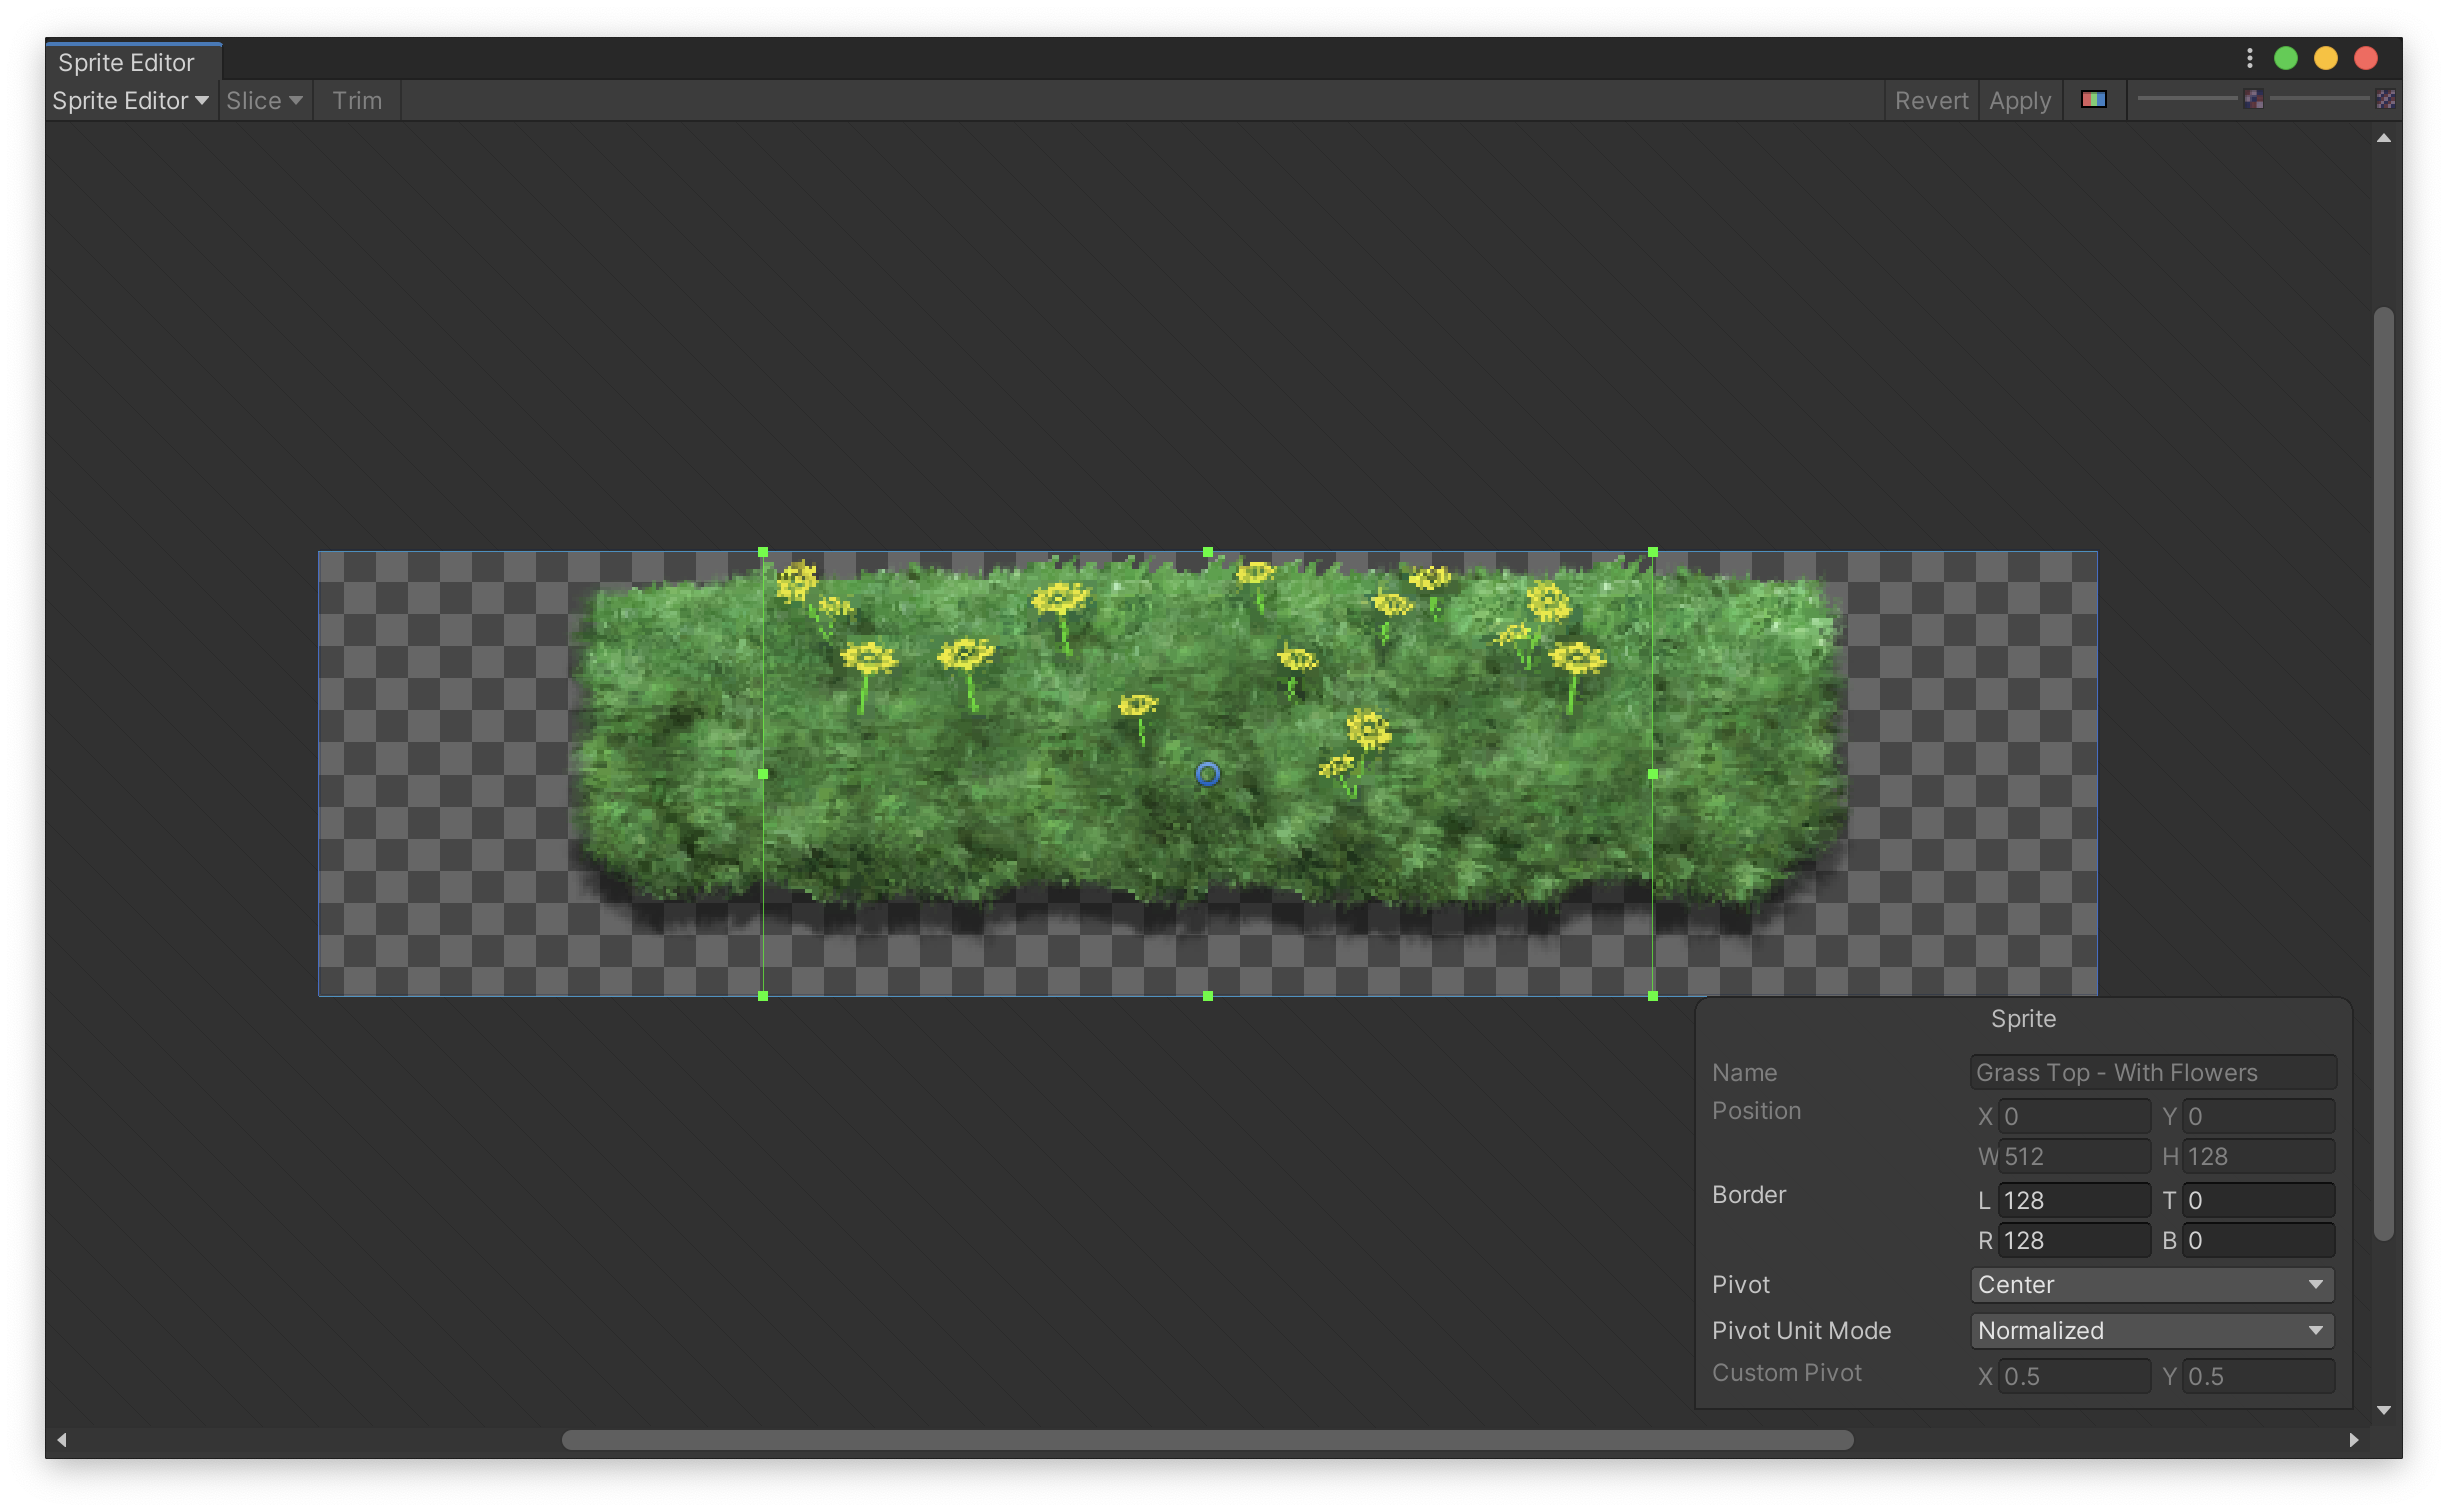Click the right-end mip level checker icon
This screenshot has width=2448, height=1512.
point(2385,99)
